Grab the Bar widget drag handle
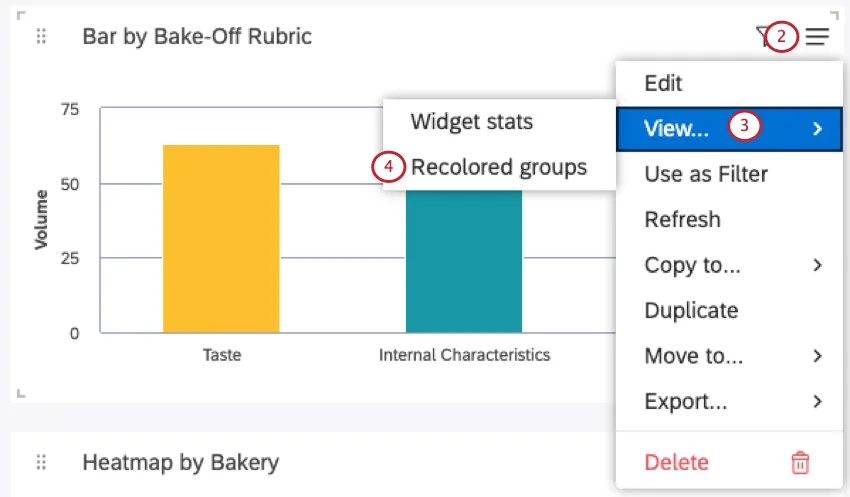 coord(41,37)
